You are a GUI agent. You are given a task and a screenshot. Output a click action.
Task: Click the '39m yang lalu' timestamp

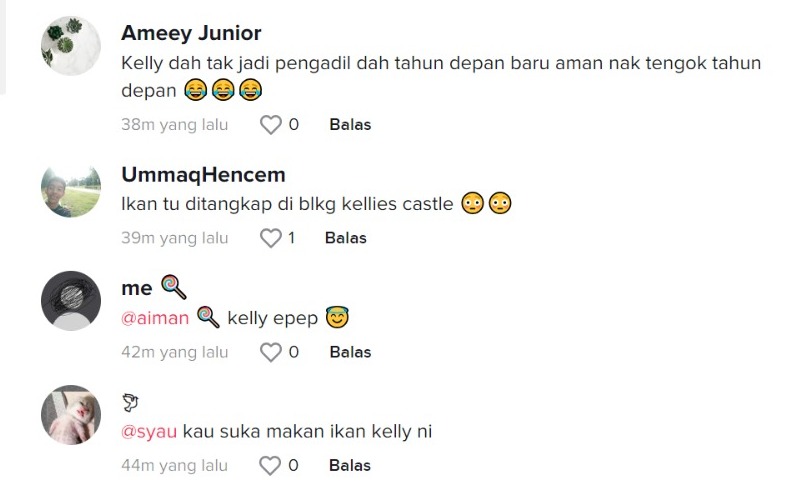pos(175,238)
